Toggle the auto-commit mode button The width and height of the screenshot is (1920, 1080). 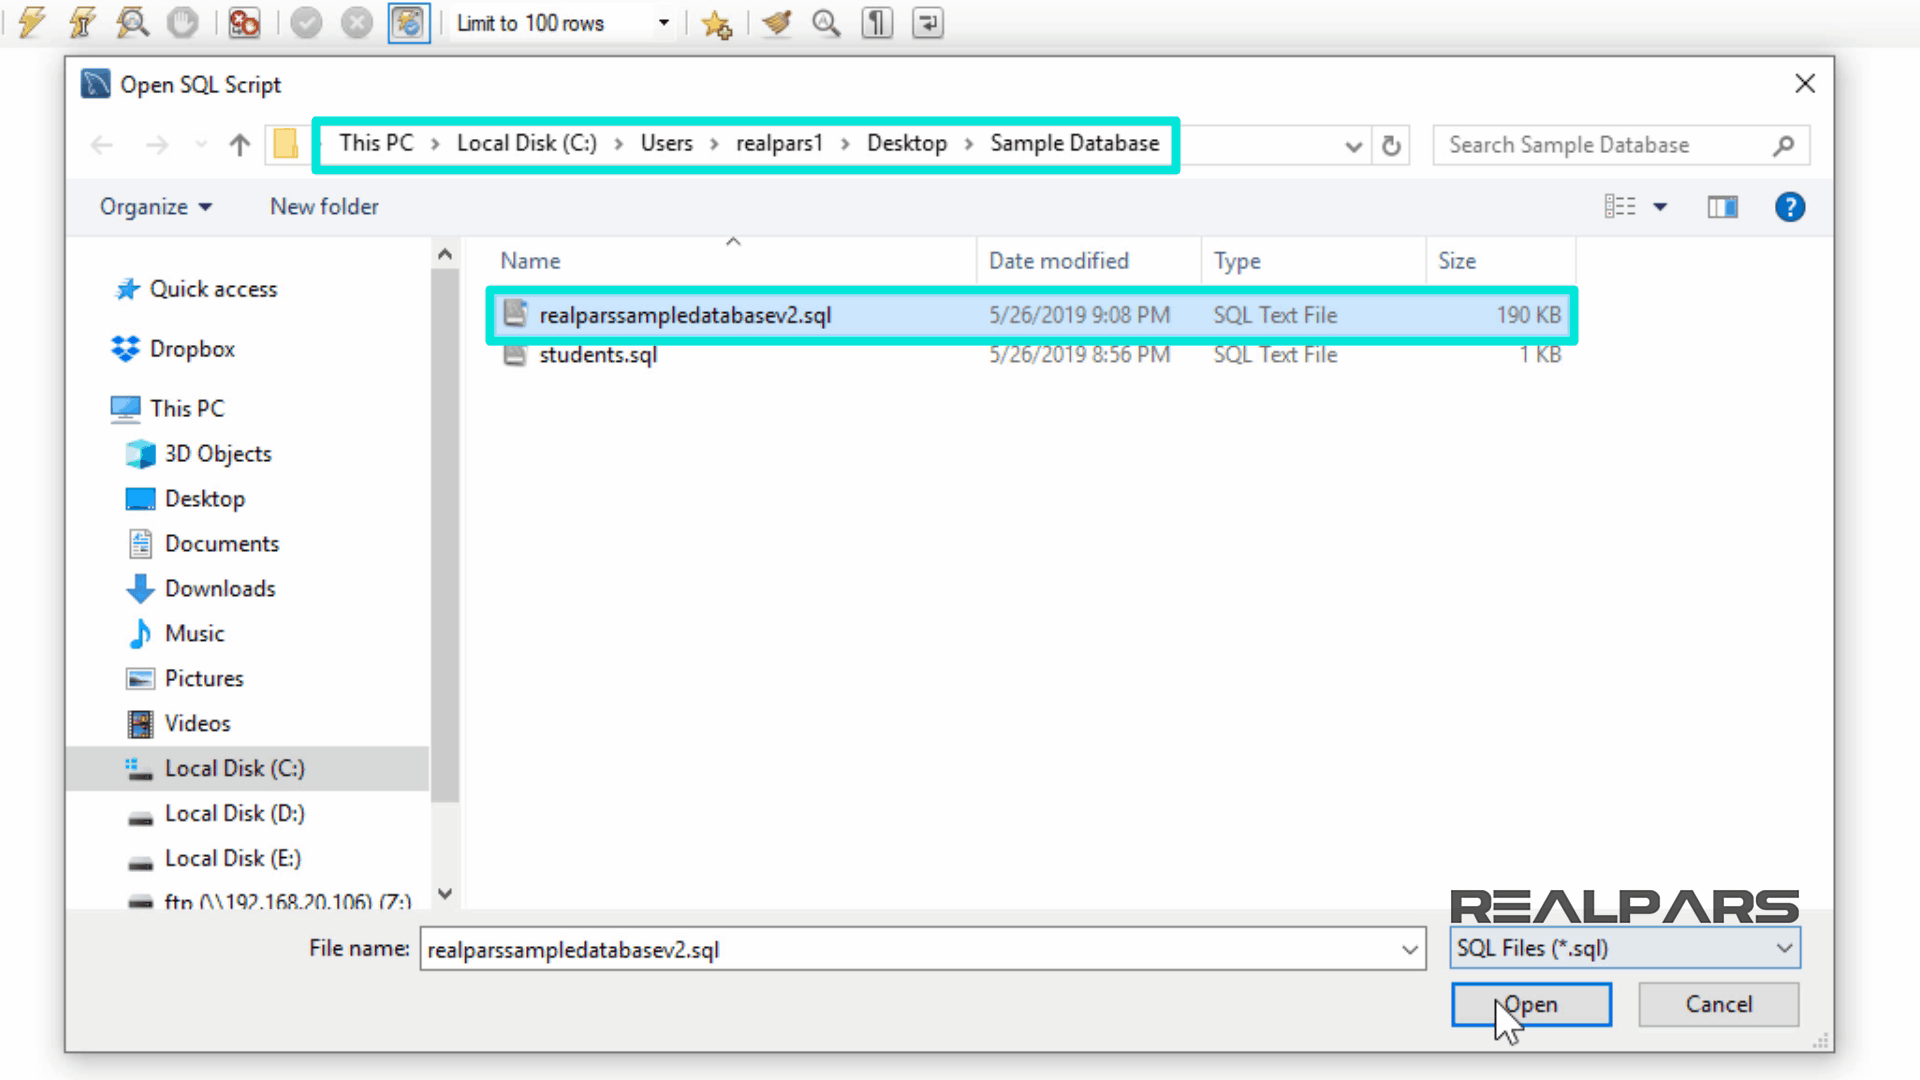(x=409, y=22)
